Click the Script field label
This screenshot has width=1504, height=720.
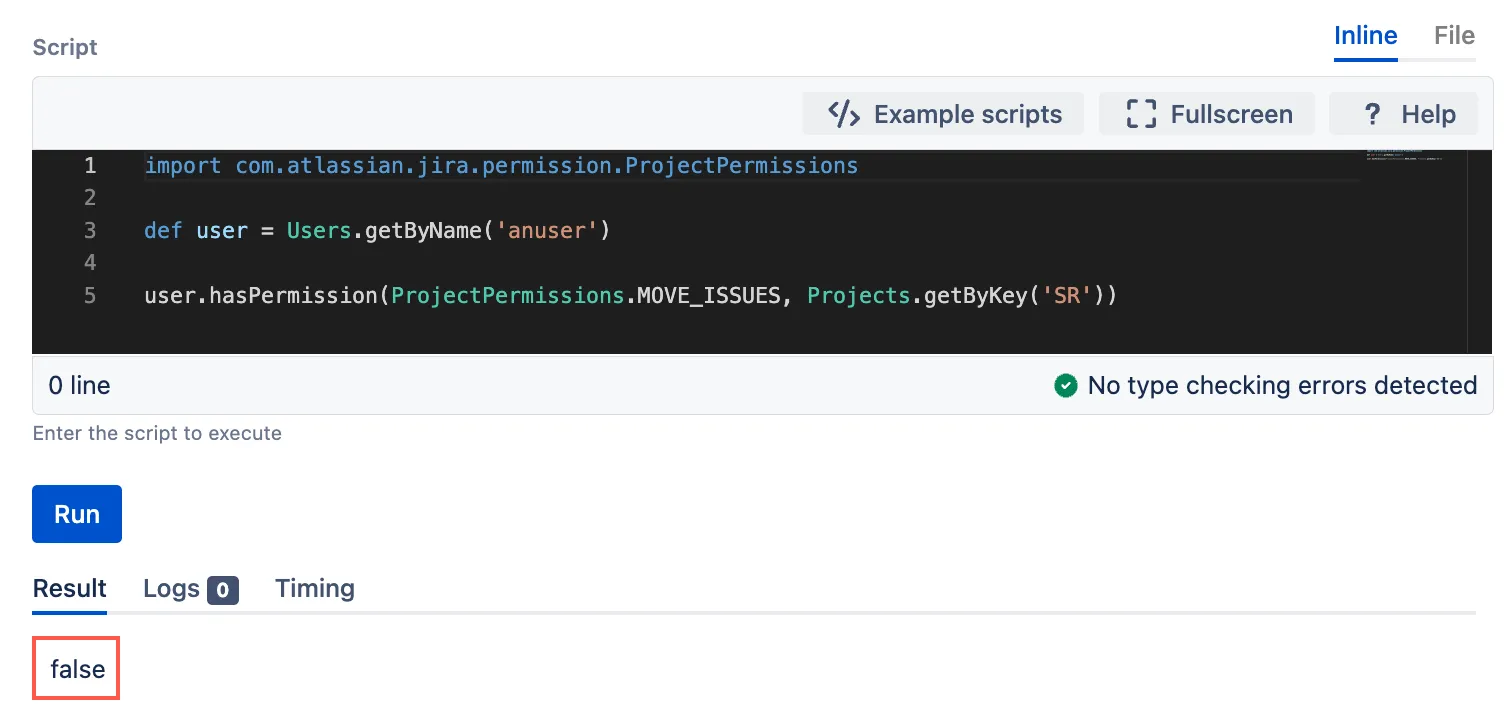tap(65, 47)
